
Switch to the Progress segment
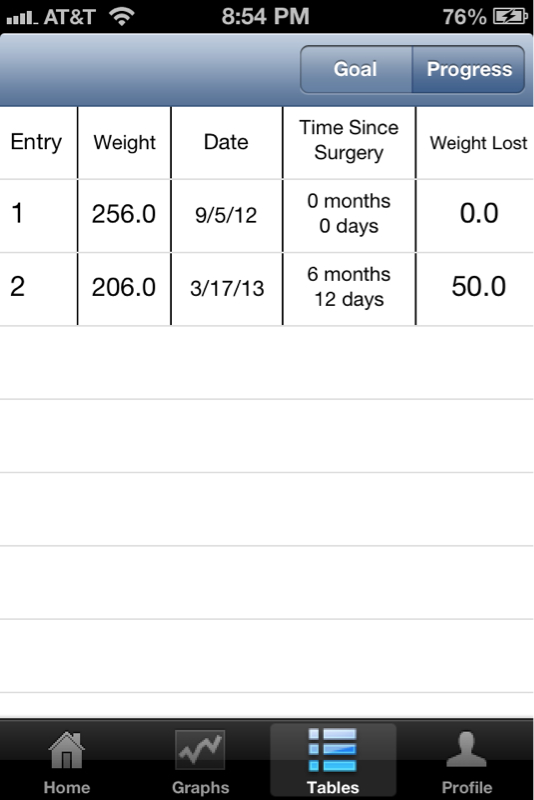tap(469, 69)
